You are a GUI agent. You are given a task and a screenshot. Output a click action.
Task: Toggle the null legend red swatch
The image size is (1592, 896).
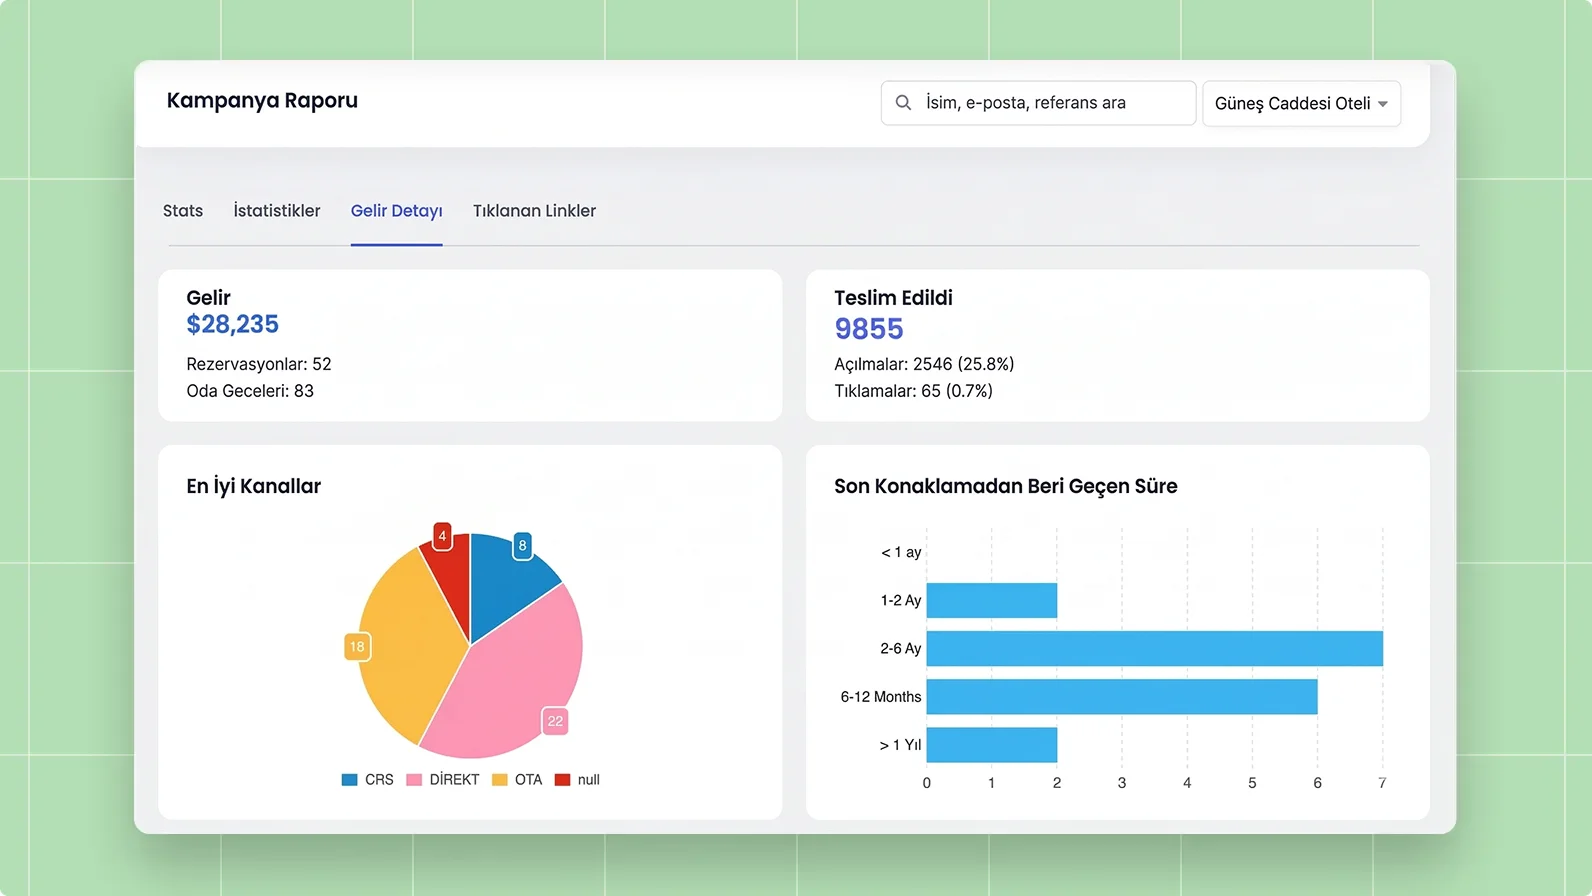(562, 780)
